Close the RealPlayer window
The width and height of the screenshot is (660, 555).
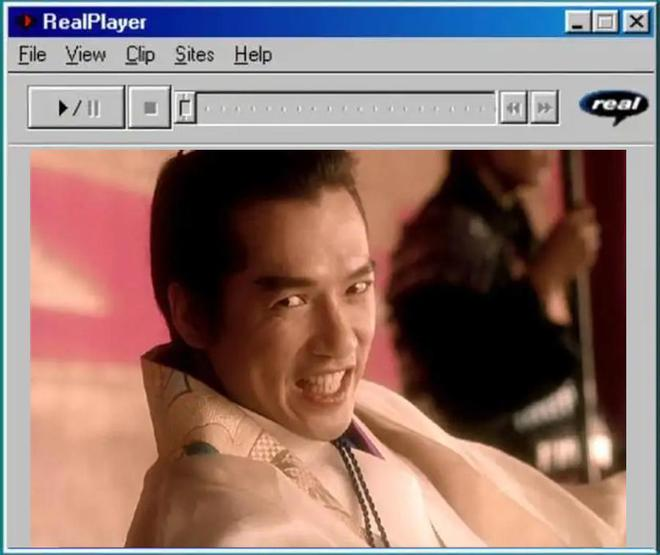[636, 21]
